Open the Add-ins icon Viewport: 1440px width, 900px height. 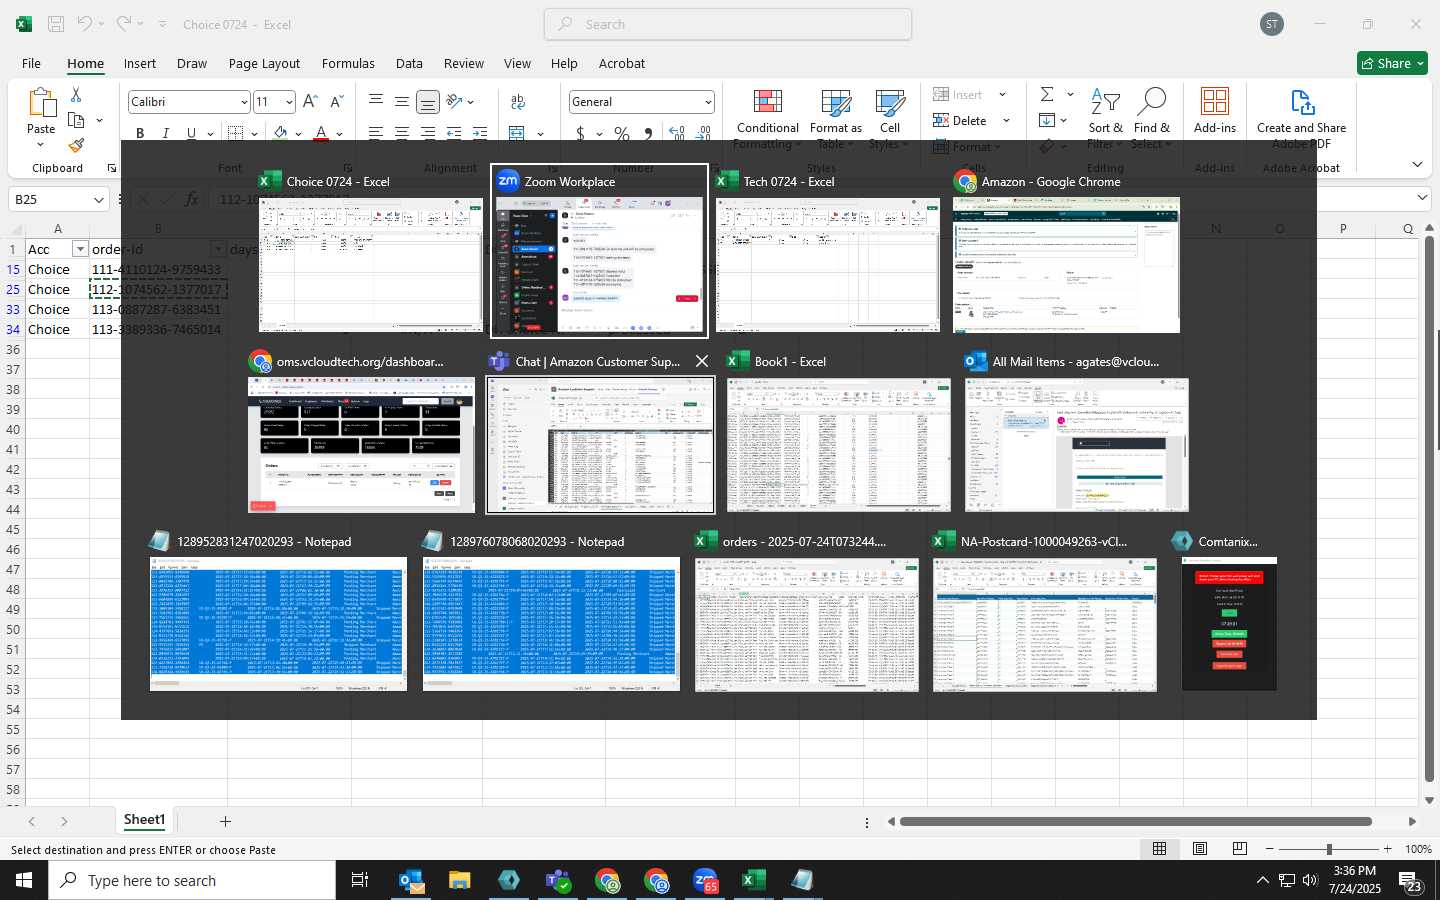(x=1215, y=102)
